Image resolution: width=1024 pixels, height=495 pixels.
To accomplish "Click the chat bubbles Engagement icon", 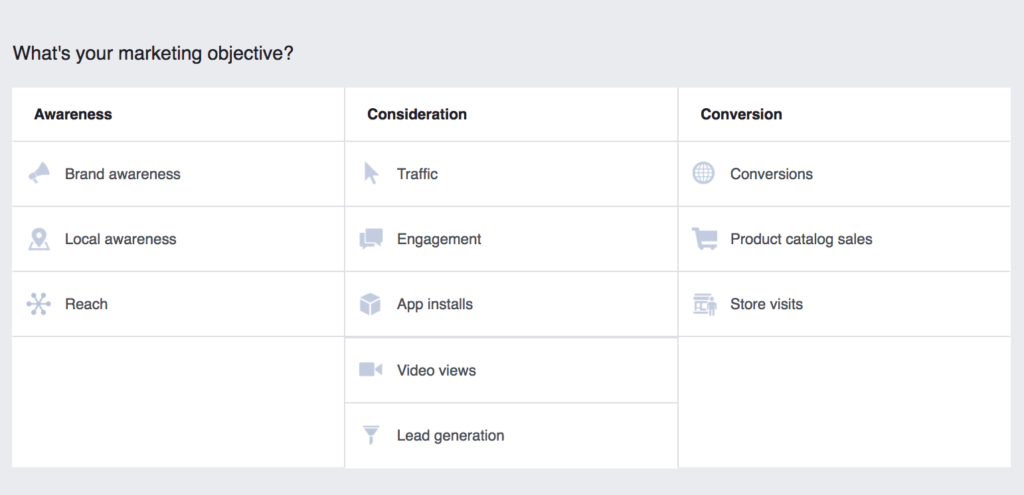I will pyautogui.click(x=371, y=239).
